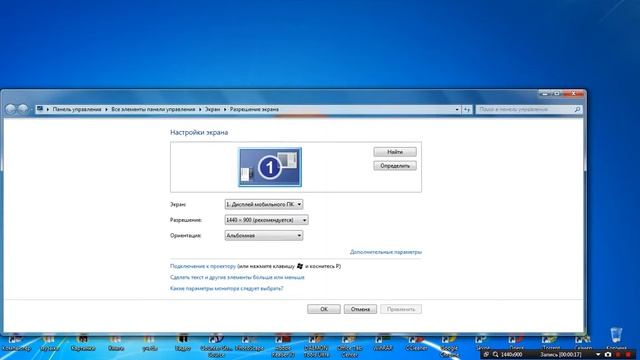Open the DAEMON Tools desktop shortcut
The width and height of the screenshot is (640, 360).
[316, 347]
